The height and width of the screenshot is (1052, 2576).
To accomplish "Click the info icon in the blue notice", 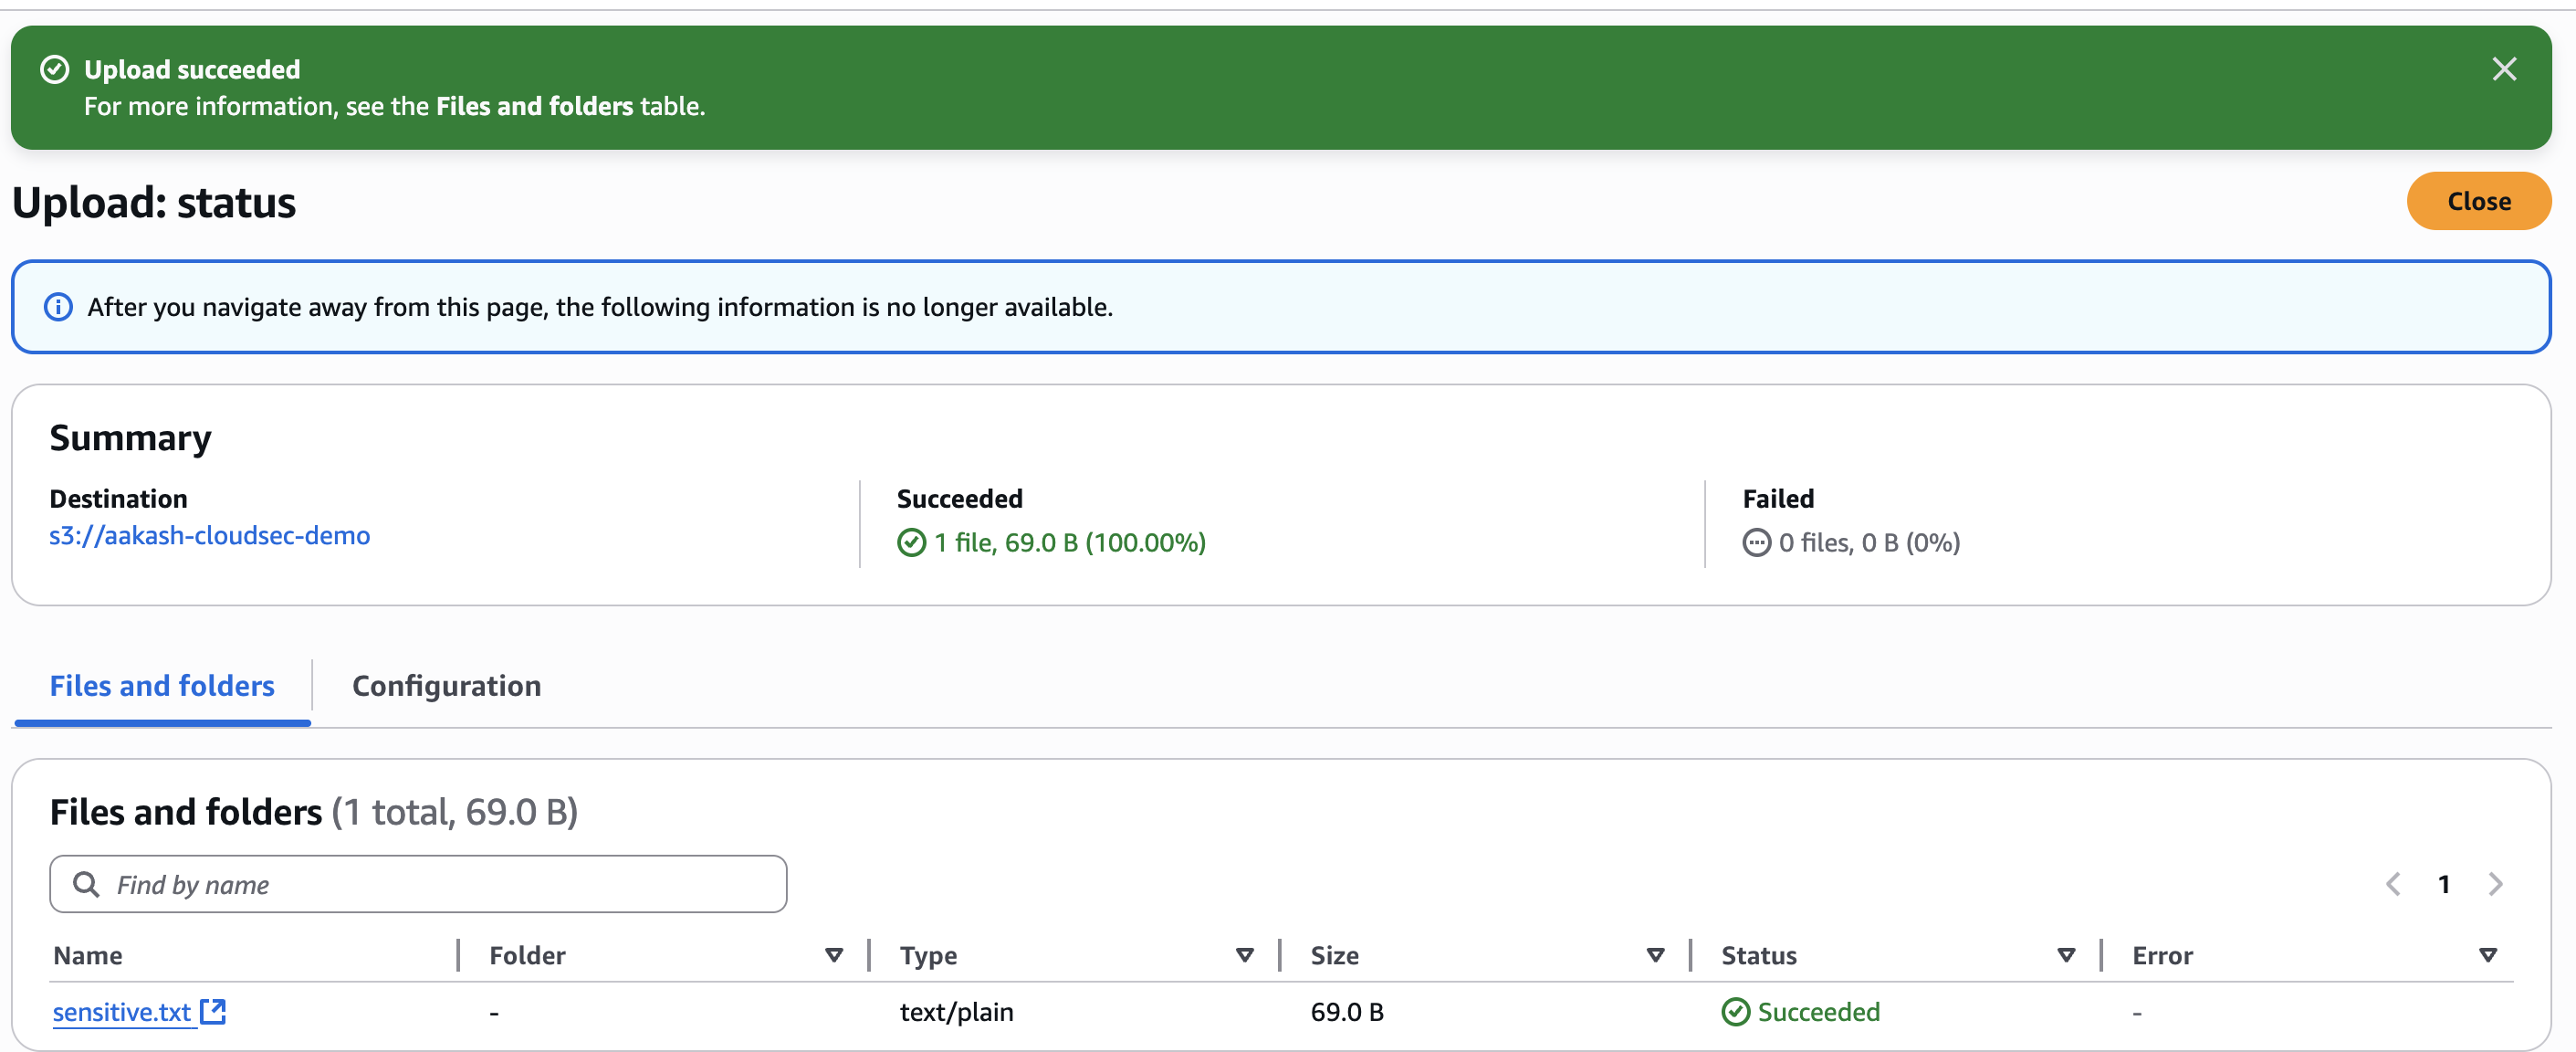I will pyautogui.click(x=58, y=307).
